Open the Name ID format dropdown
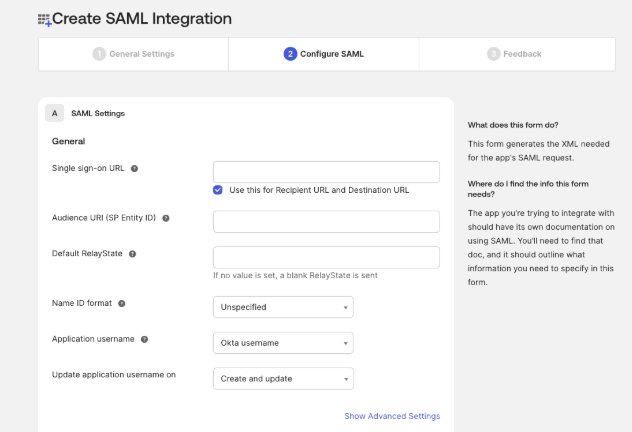 (x=283, y=307)
